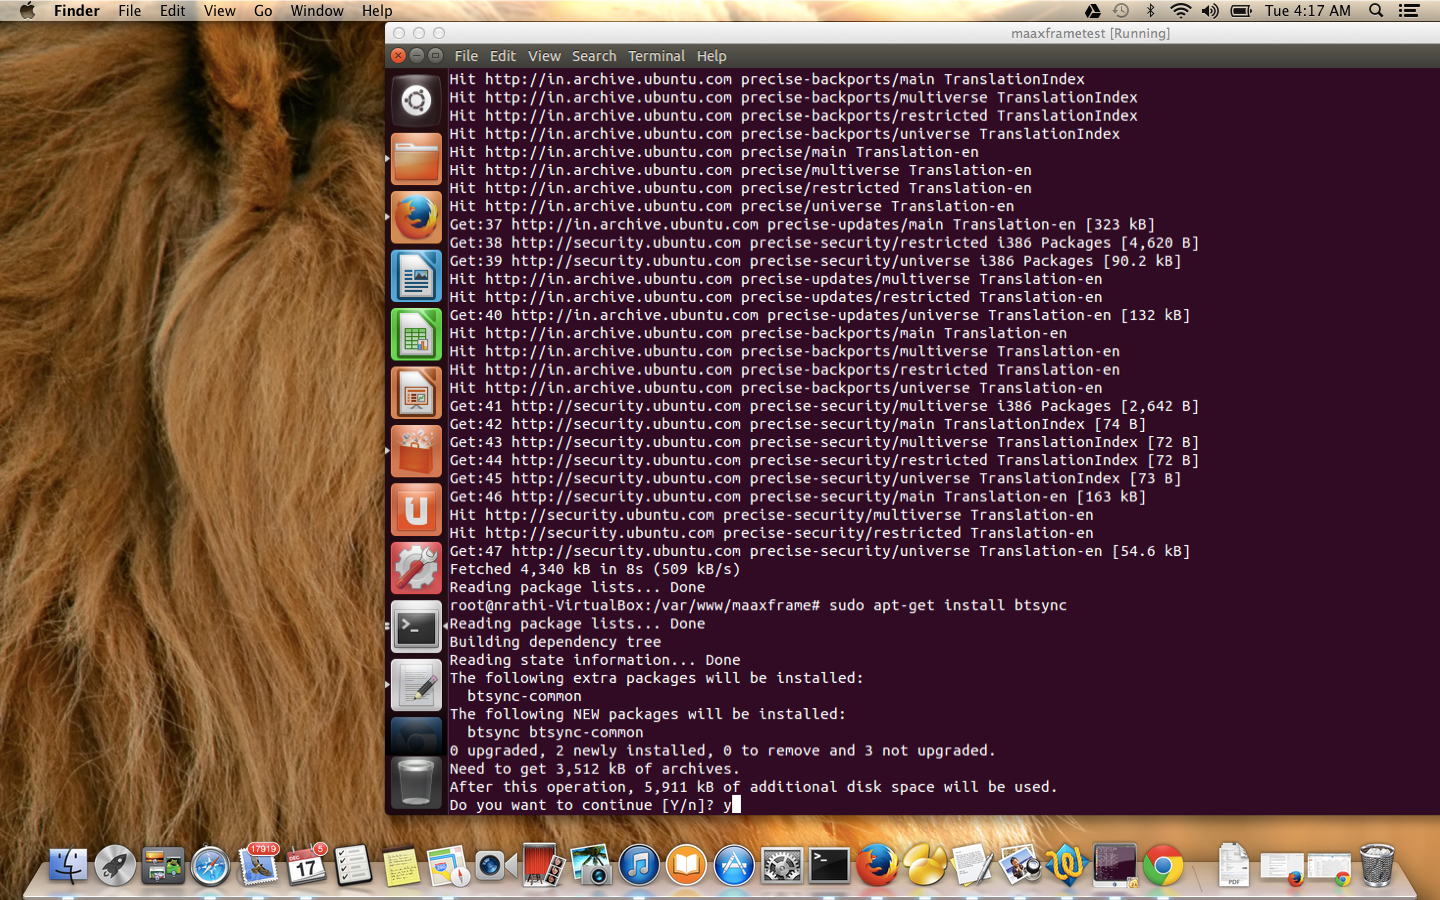1440x900 pixels.
Task: Click the Apple menu icon
Action: pos(27,11)
